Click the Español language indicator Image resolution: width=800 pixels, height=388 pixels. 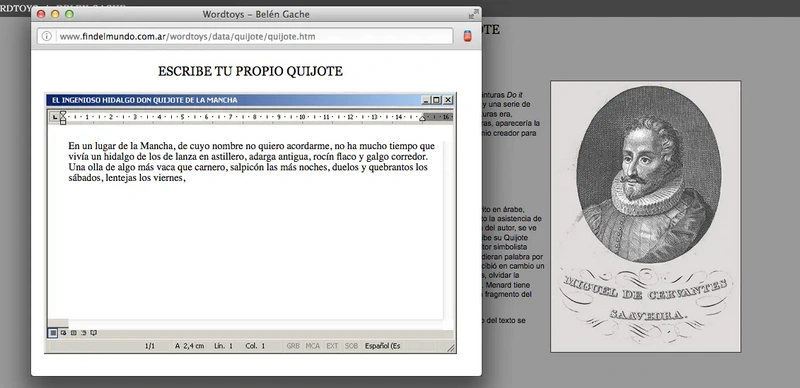[x=383, y=346]
